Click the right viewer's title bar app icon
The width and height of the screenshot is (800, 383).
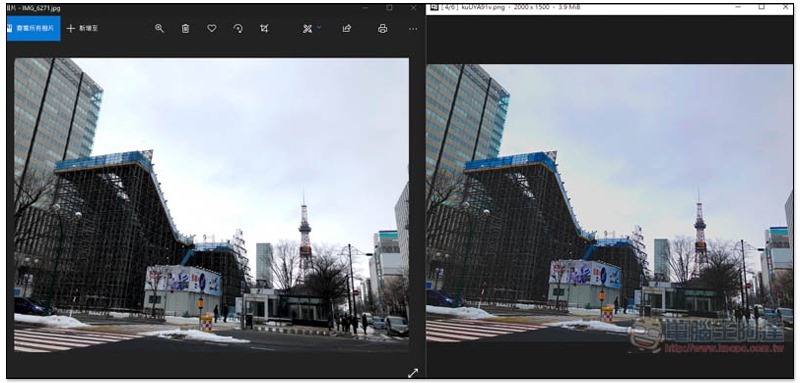coord(434,7)
